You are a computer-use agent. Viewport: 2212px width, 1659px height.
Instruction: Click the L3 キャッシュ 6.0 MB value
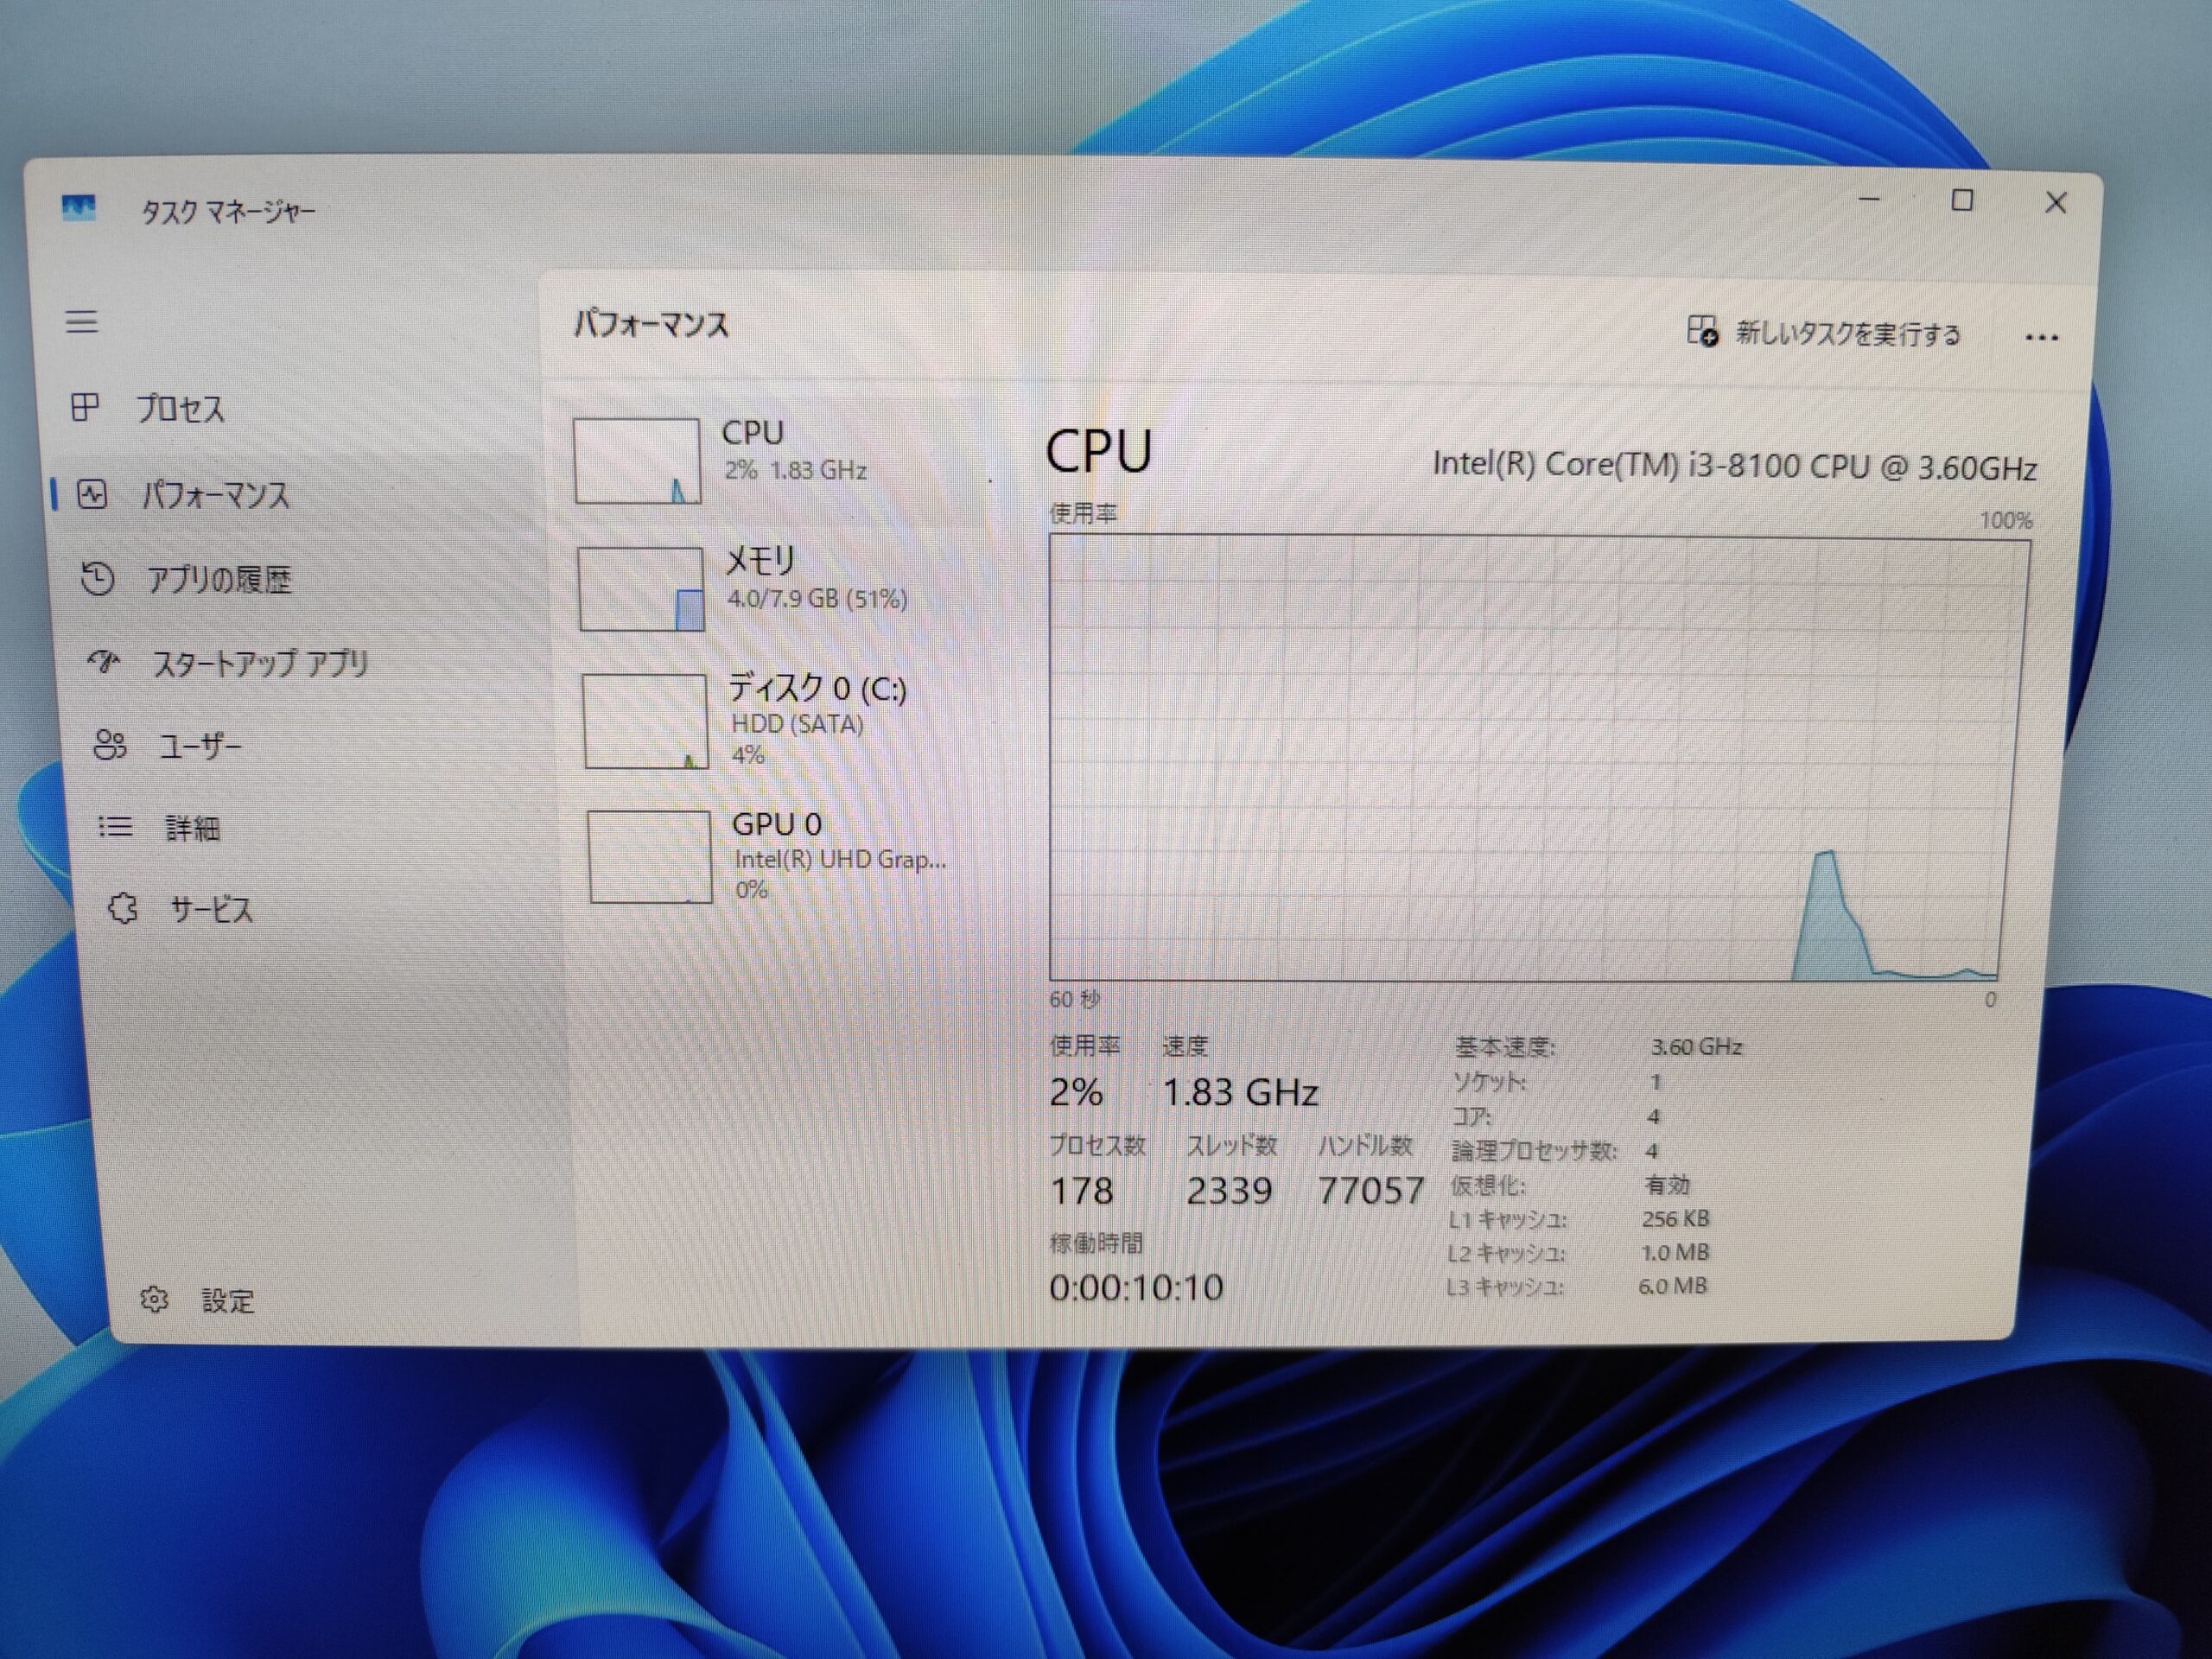(x=1672, y=1286)
